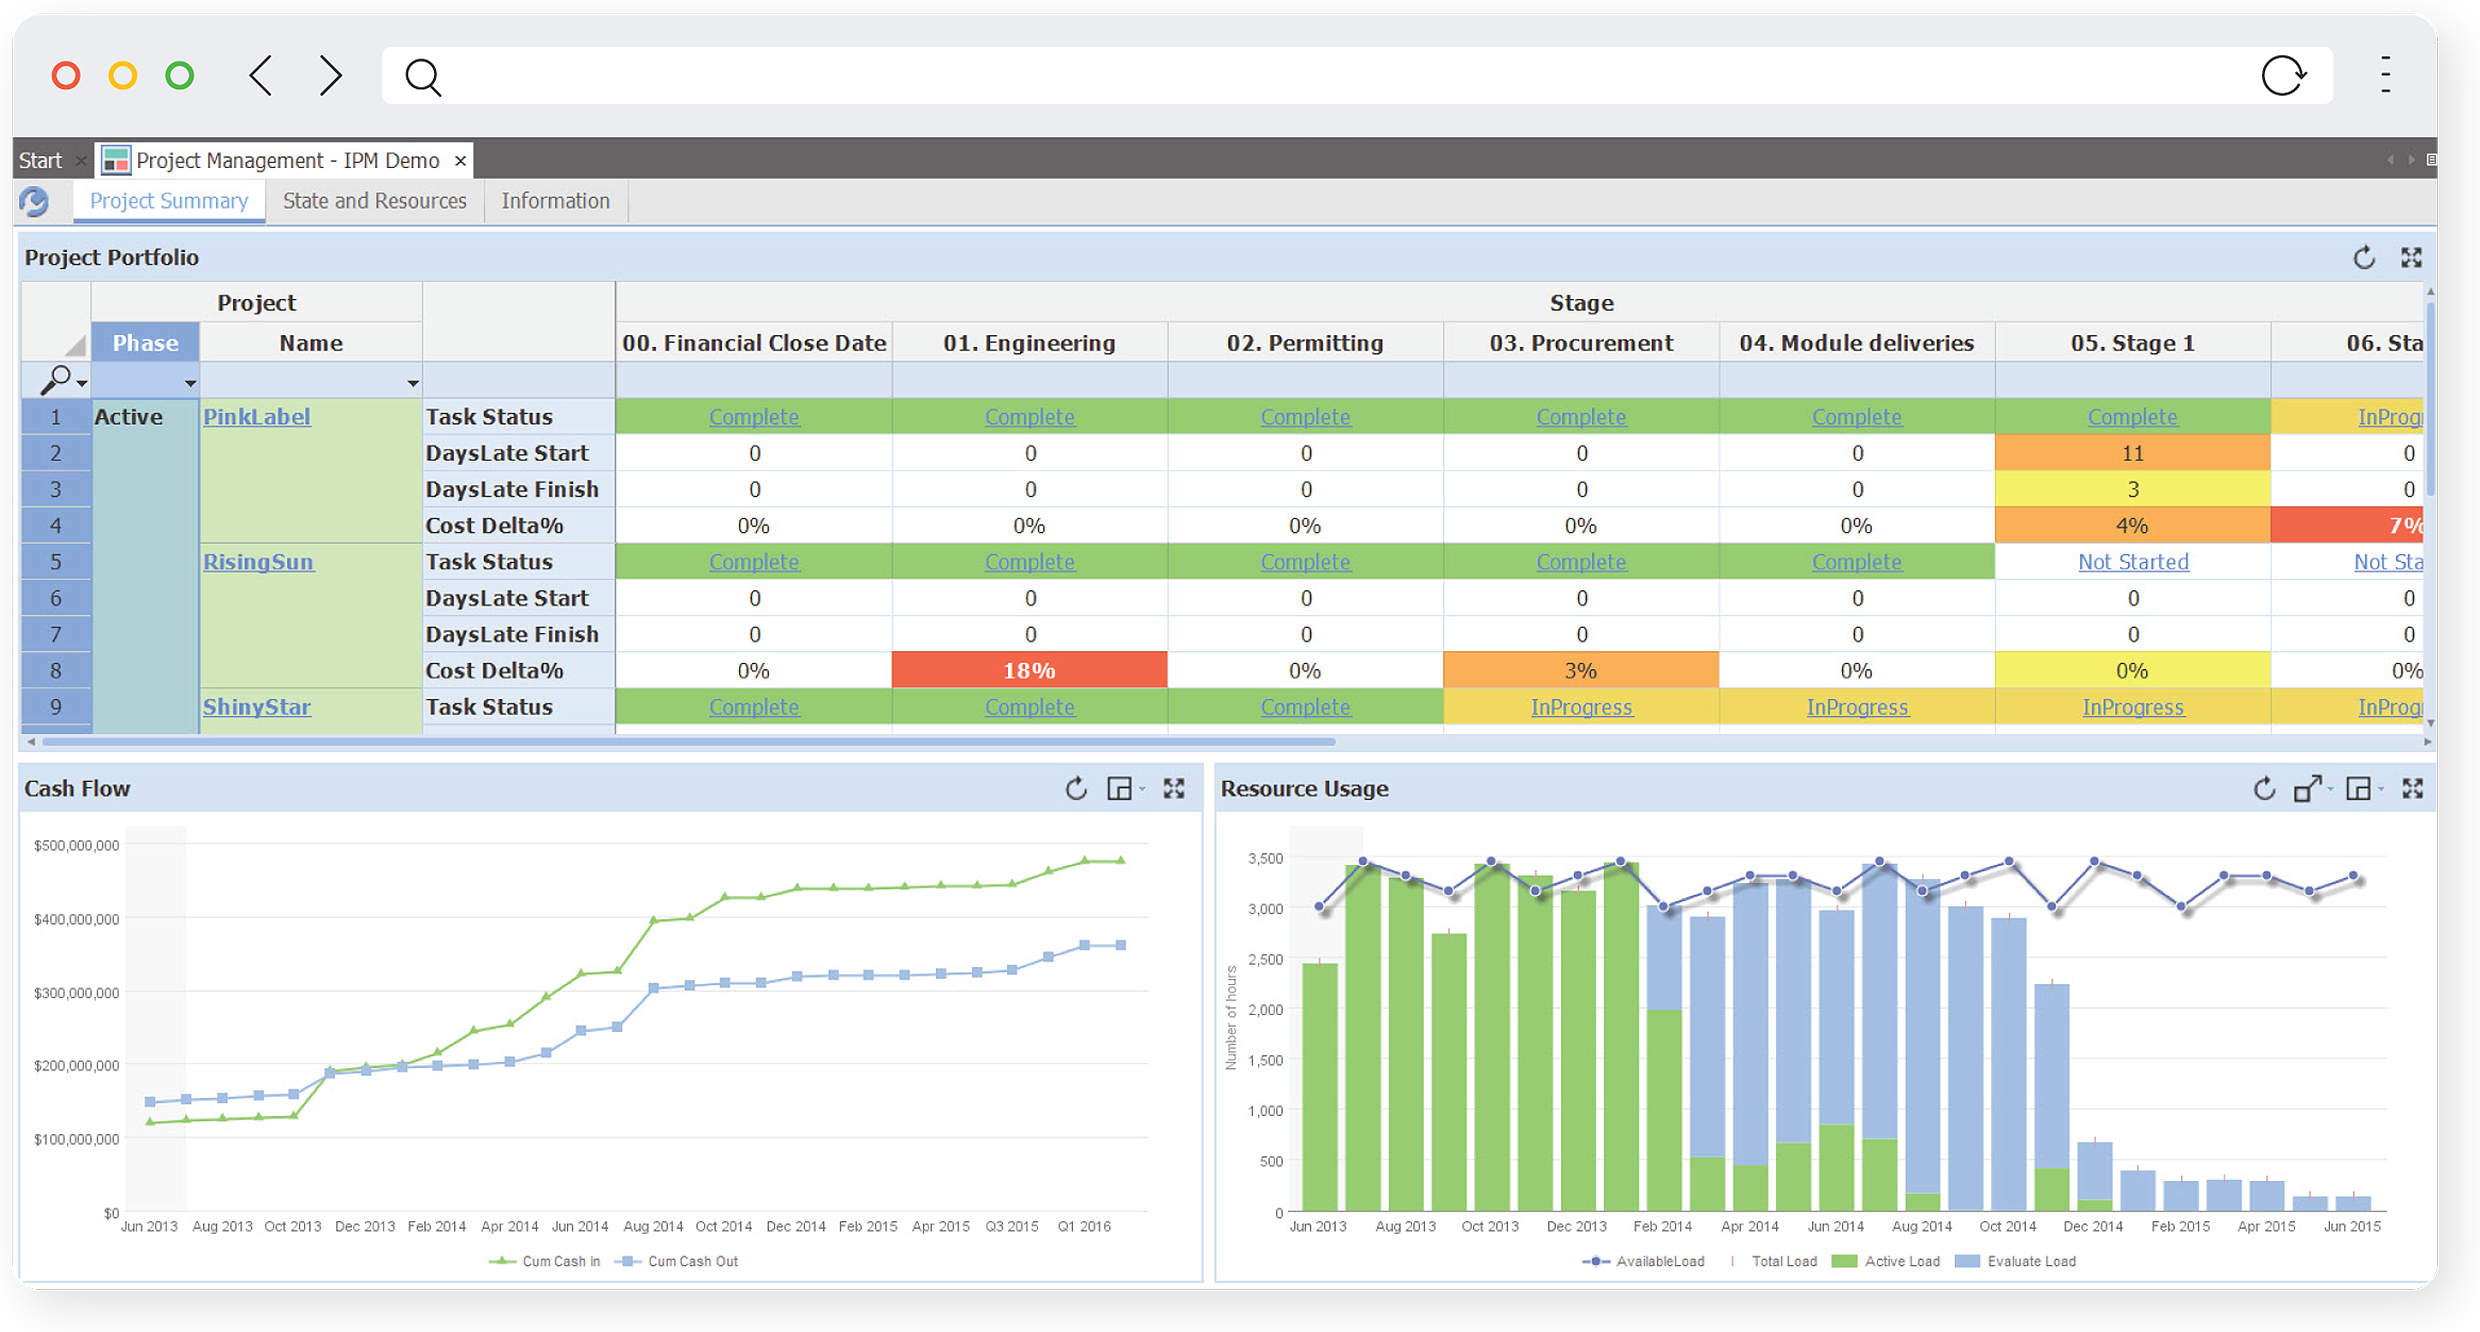The height and width of the screenshot is (1332, 2480).
Task: Click the Not Started link for RisingSun Stage 1
Action: coord(2132,561)
